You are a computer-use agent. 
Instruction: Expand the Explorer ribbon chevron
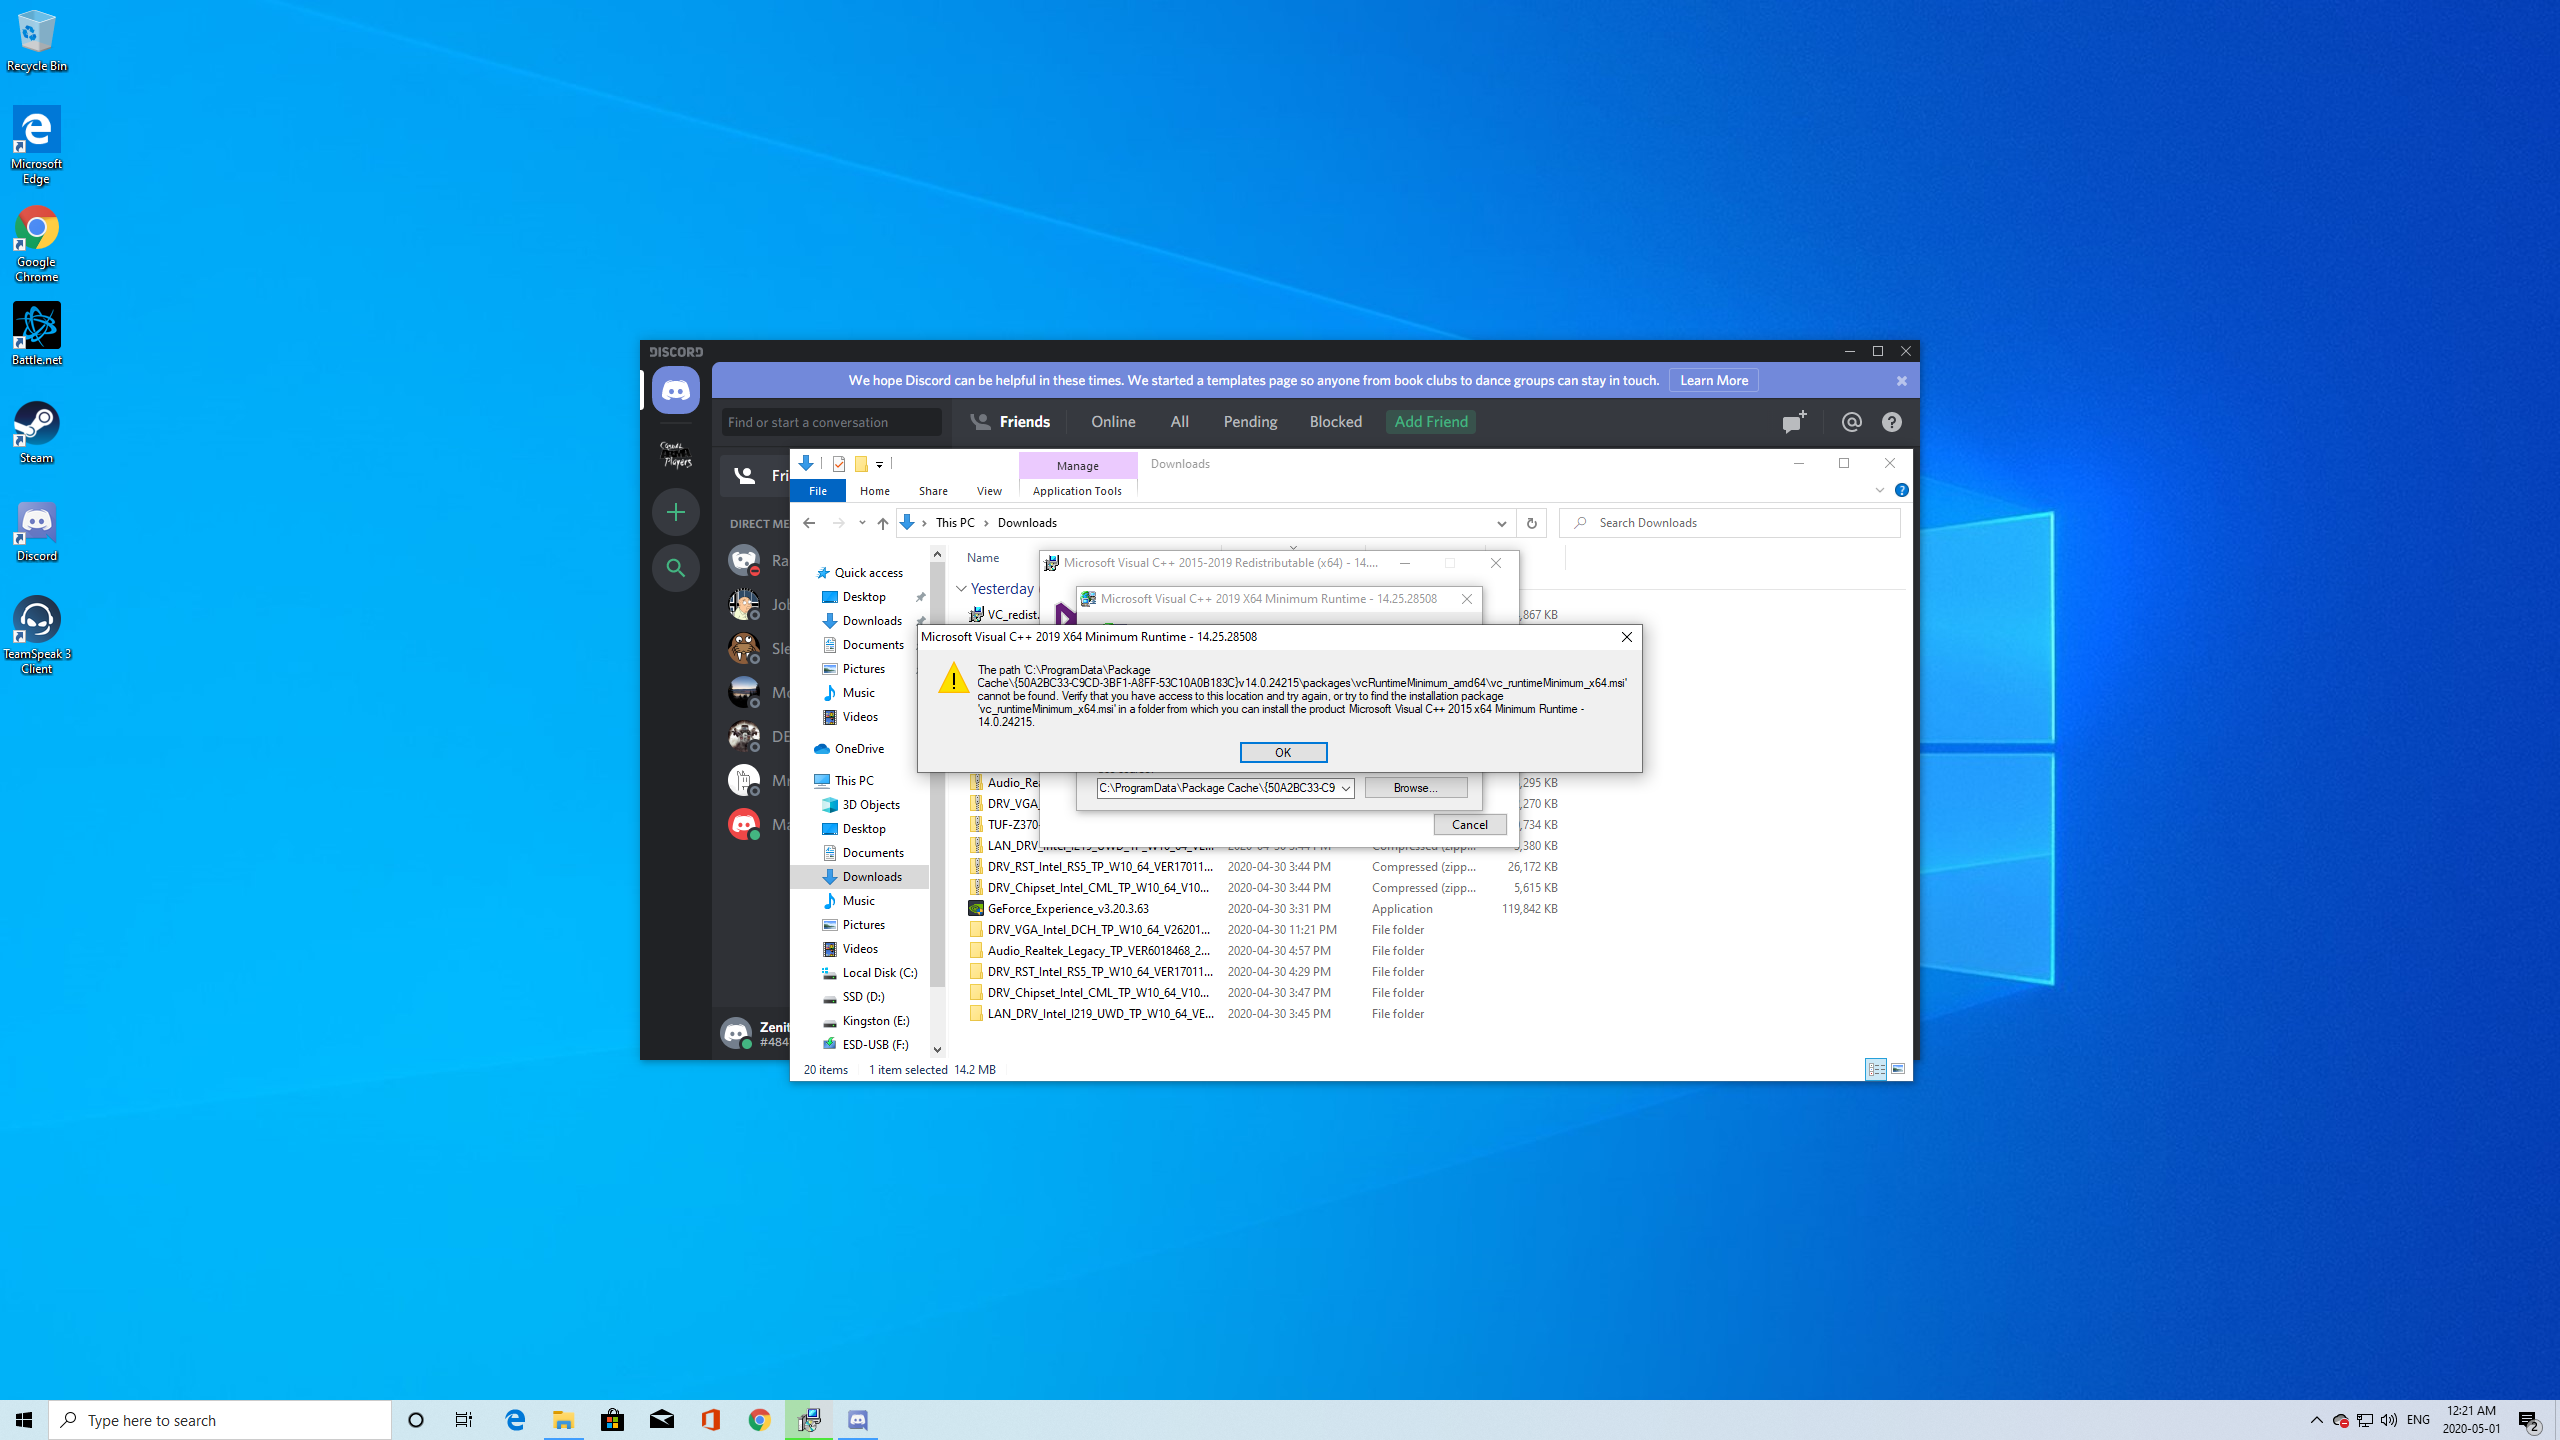coord(1879,490)
